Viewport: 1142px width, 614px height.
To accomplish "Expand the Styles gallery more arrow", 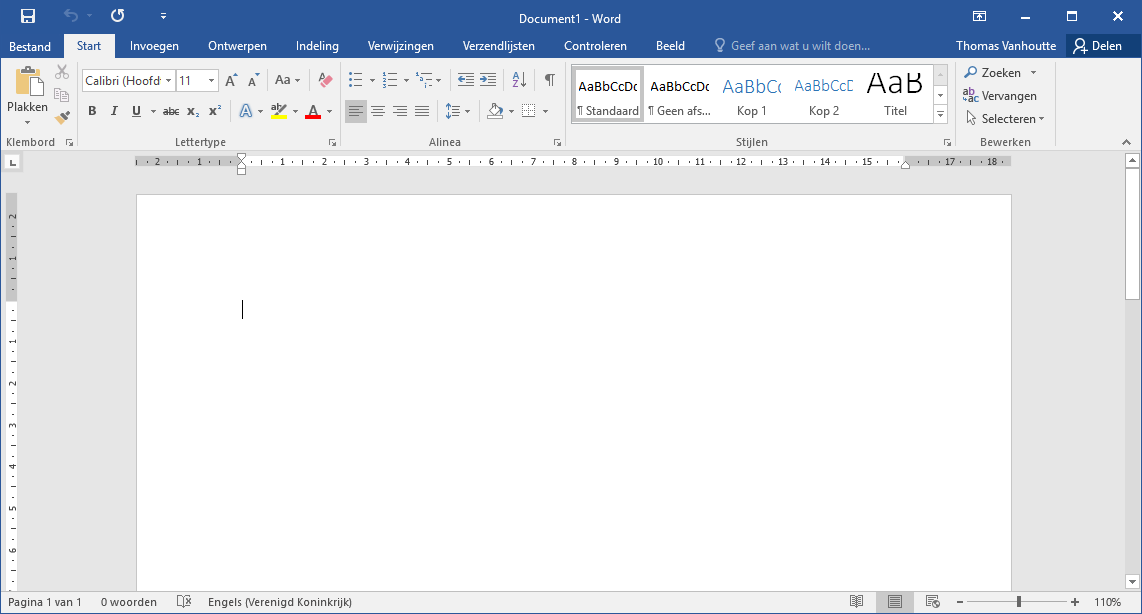I will coord(940,115).
